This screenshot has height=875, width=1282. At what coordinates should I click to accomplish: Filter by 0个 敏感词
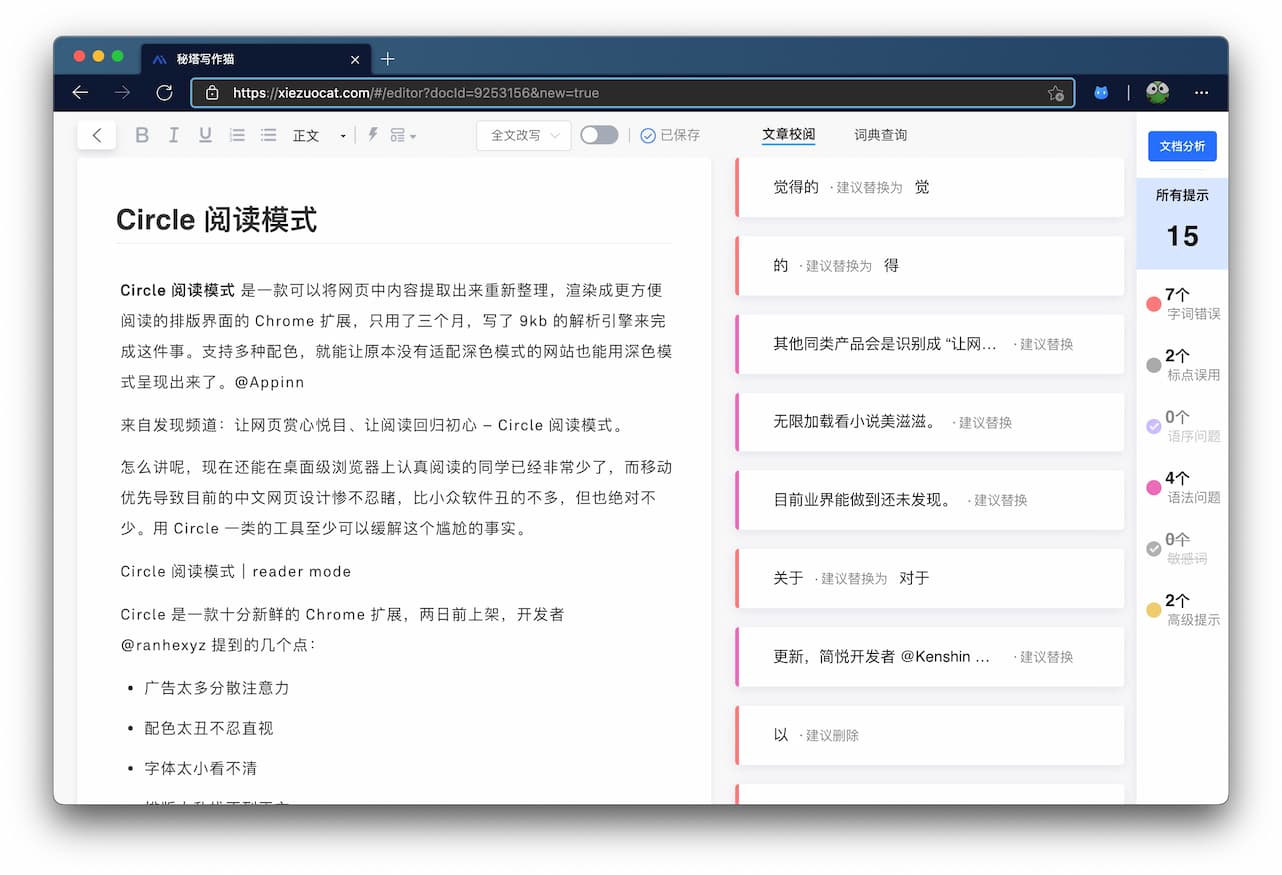(x=1183, y=548)
